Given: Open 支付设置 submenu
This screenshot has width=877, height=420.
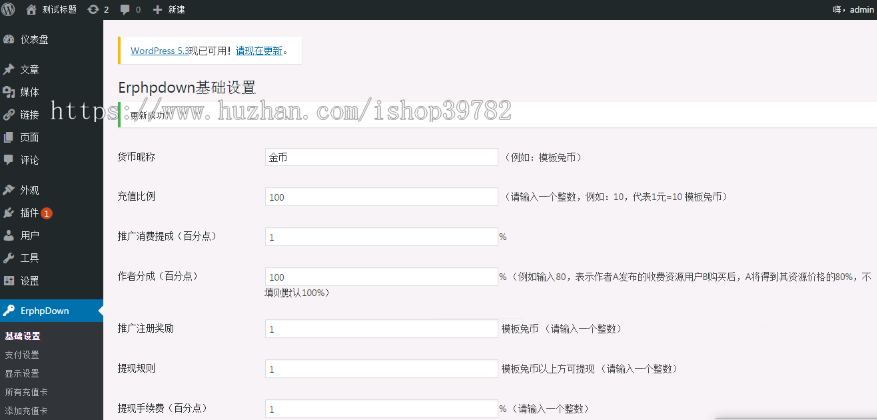Looking at the screenshot, I should [22, 355].
